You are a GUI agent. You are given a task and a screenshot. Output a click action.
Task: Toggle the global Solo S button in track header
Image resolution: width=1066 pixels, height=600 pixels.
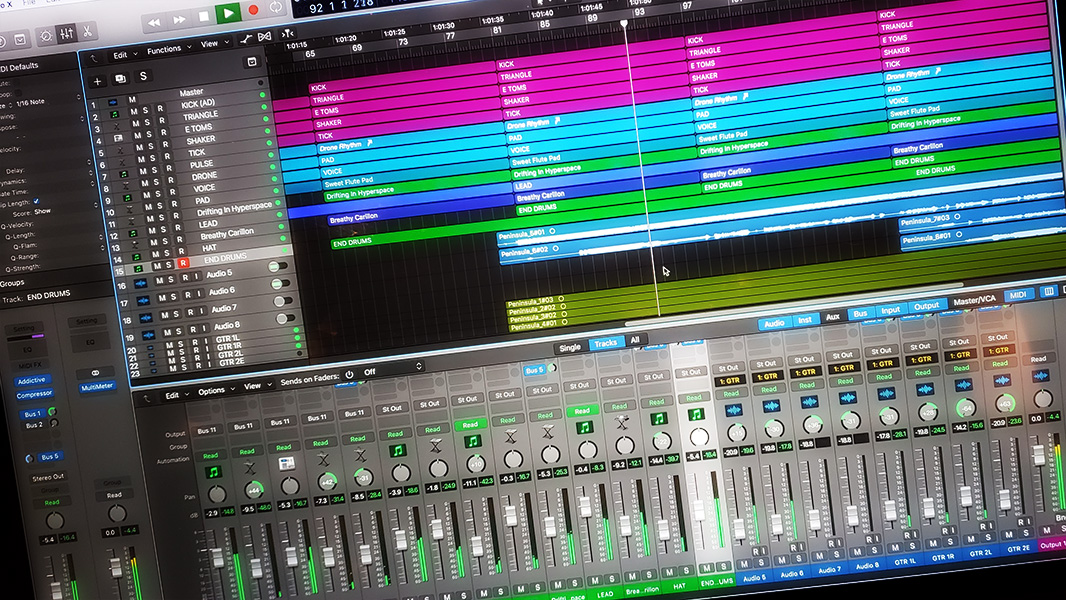click(143, 76)
